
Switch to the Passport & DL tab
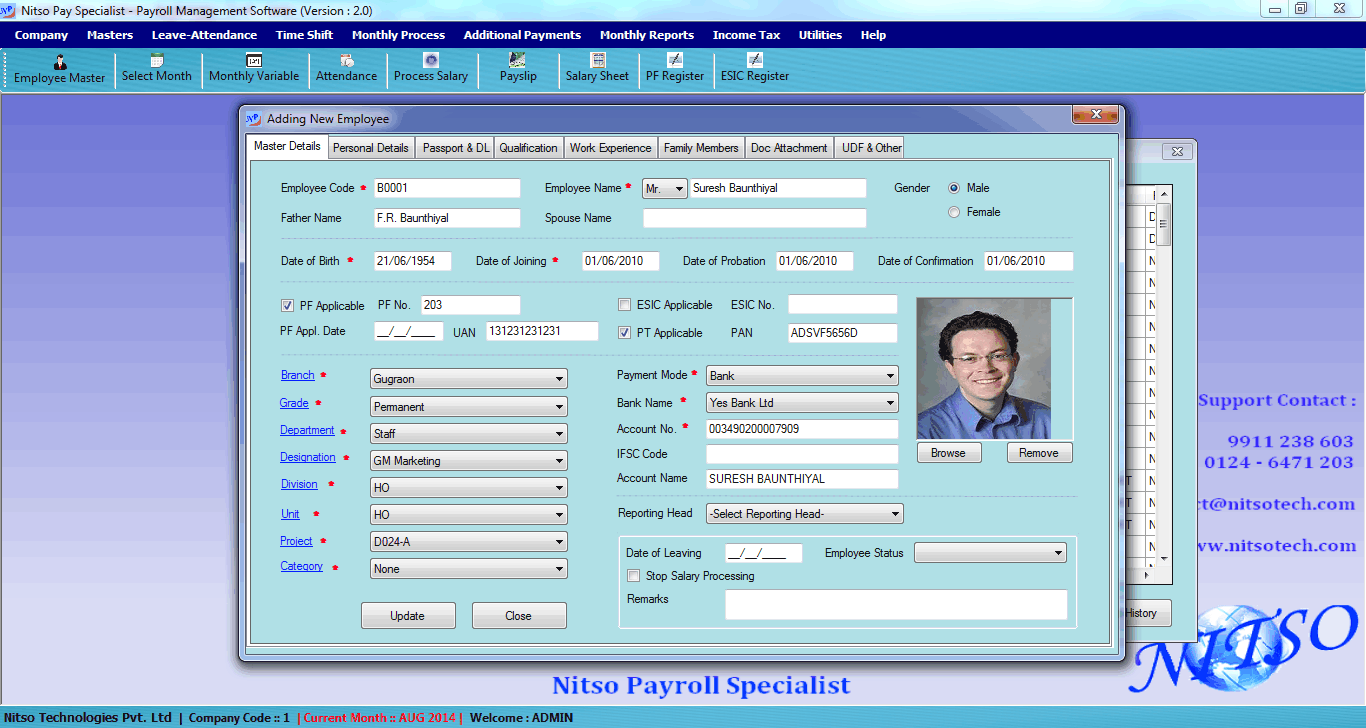(456, 148)
